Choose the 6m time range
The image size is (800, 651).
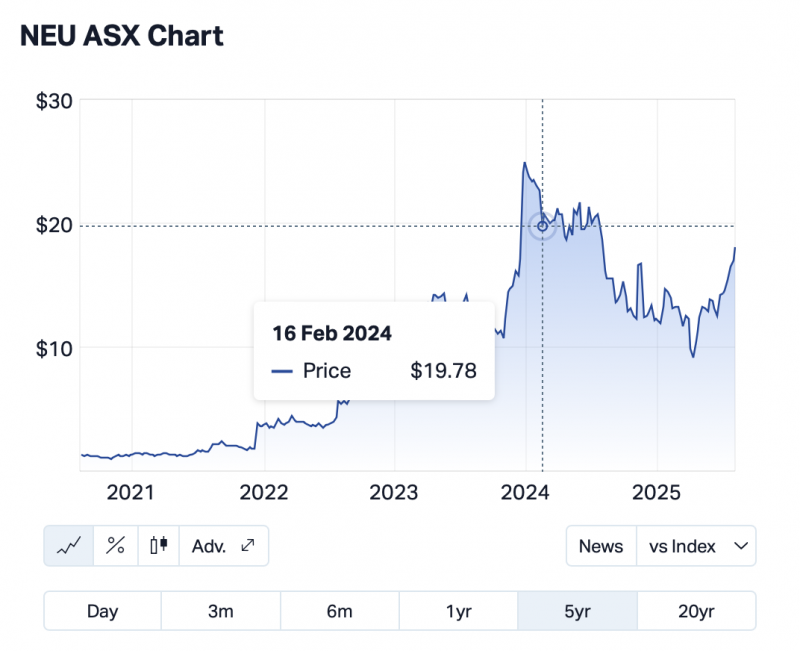pos(339,611)
